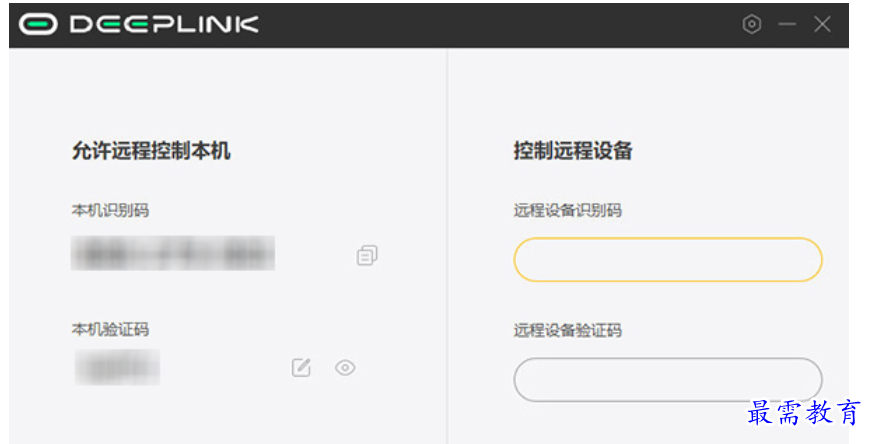
Task: Click the 远程设备验证码 input box
Action: point(667,380)
